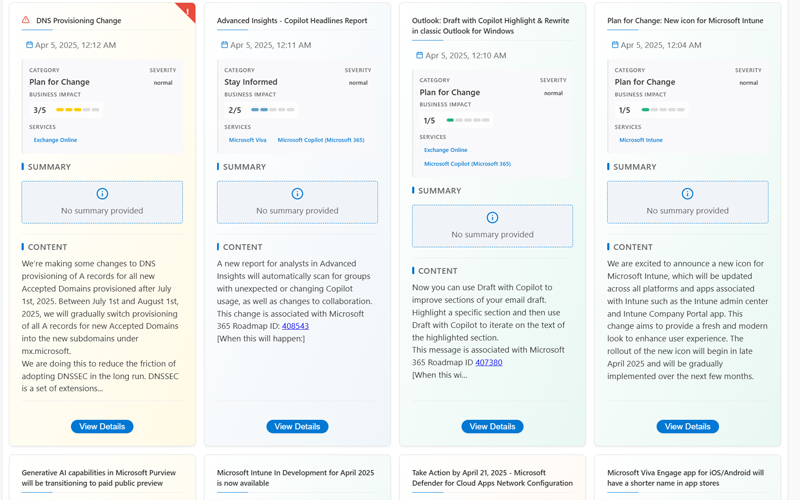The height and width of the screenshot is (500, 800).
Task: Click the green 1/5 impact bar on Intune card
Action: coord(663,110)
